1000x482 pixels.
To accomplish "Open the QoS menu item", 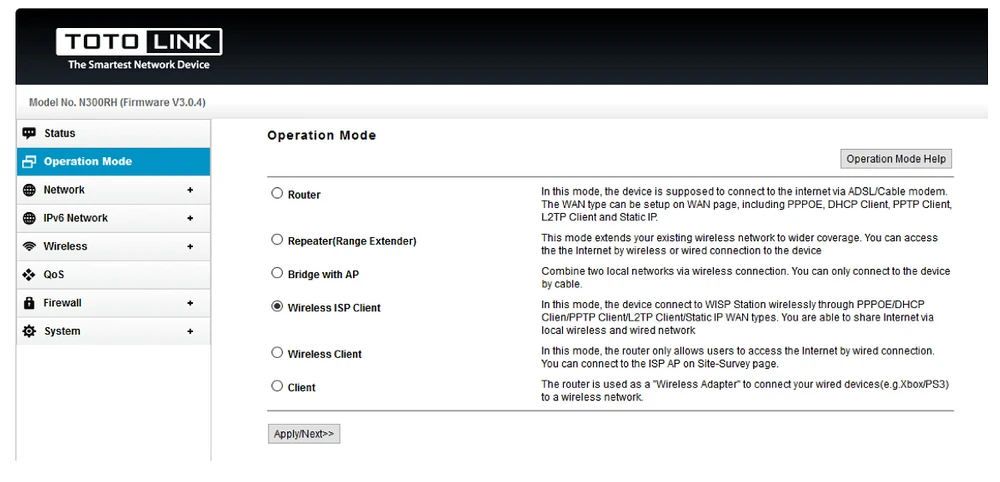I will (54, 275).
